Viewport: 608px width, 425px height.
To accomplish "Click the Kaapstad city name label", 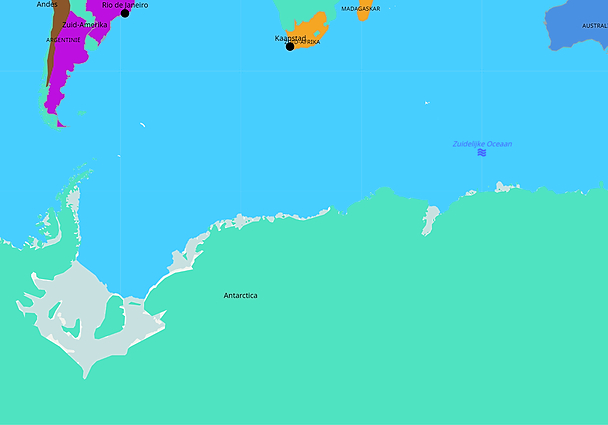I will (289, 38).
